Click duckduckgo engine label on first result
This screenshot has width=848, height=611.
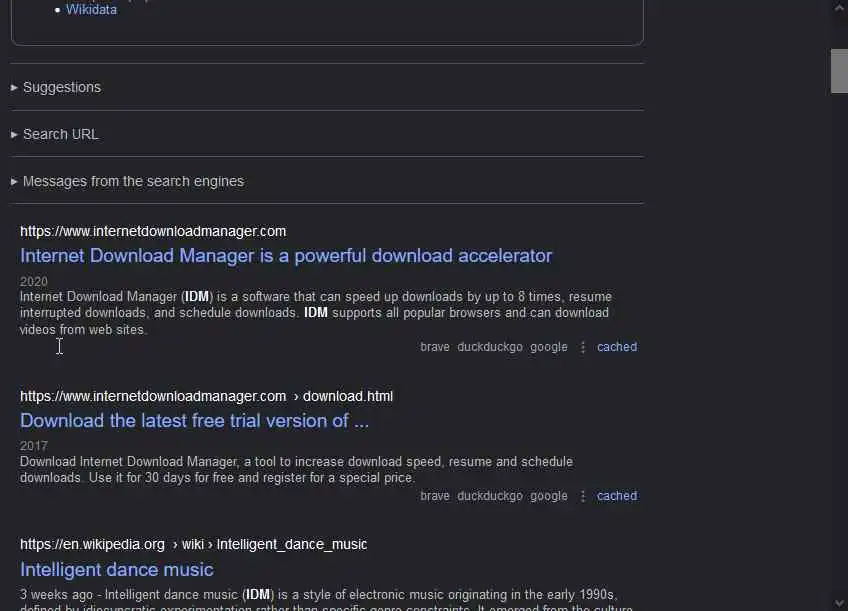(x=490, y=347)
